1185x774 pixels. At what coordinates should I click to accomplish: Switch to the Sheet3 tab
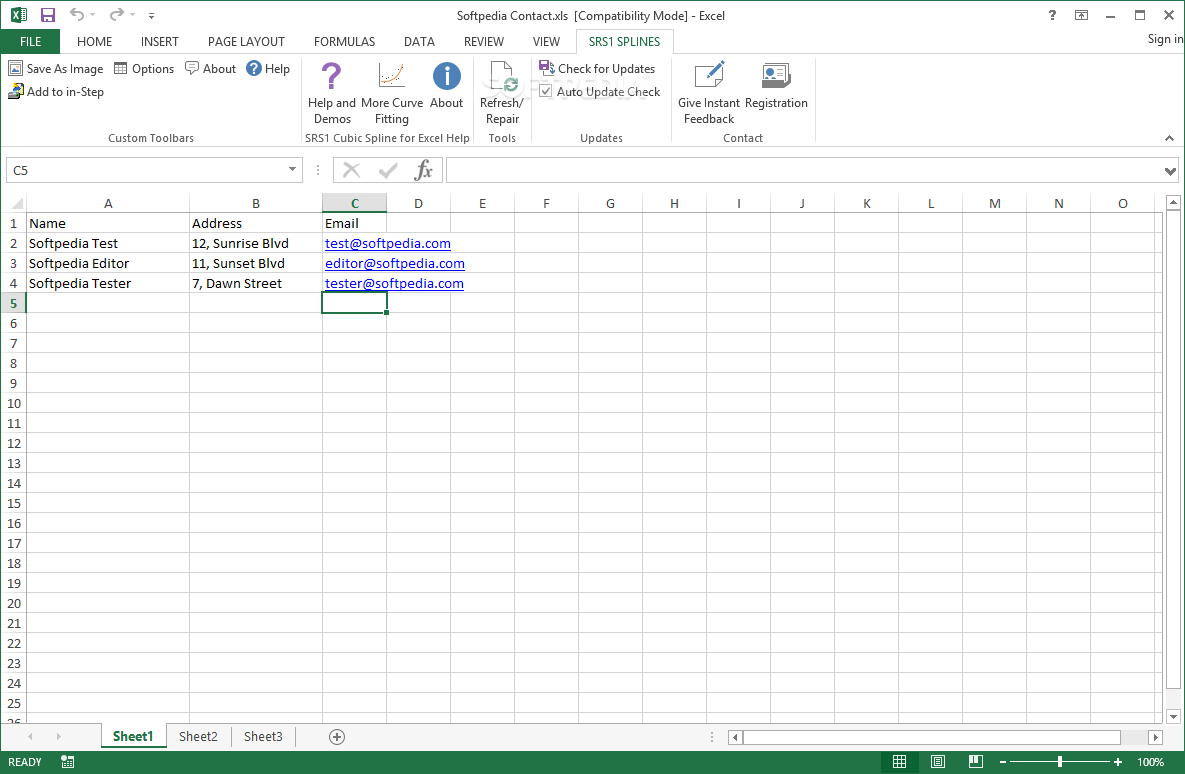pyautogui.click(x=263, y=736)
